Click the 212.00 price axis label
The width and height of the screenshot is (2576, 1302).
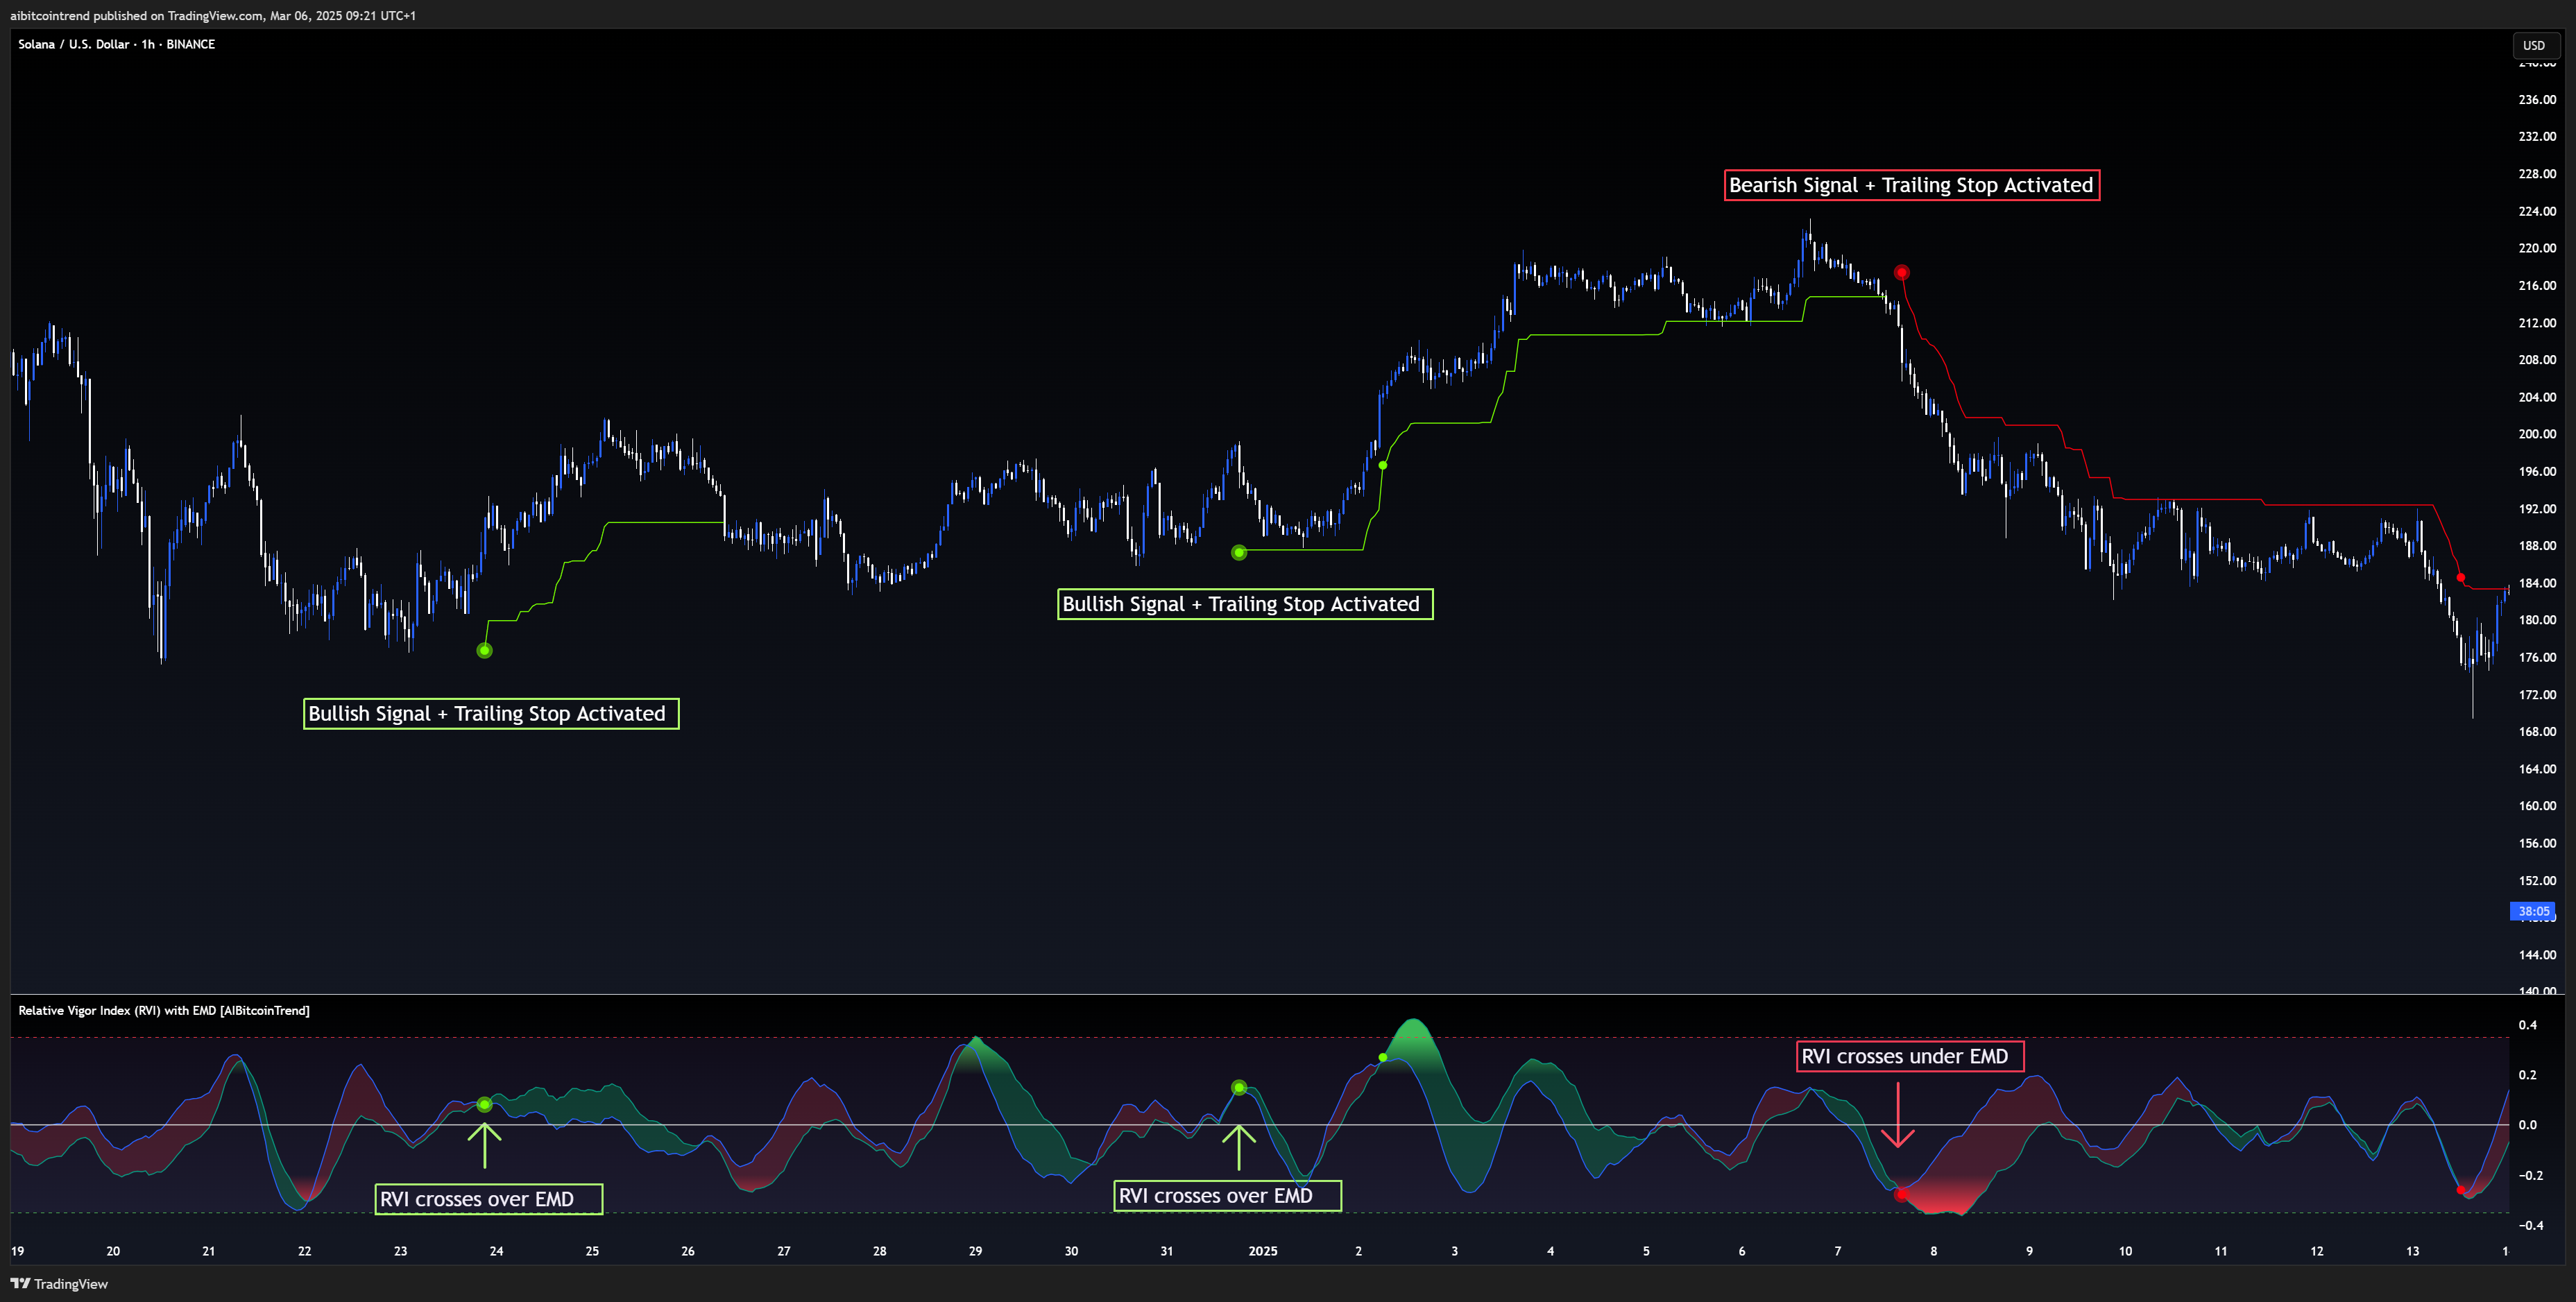click(x=2537, y=323)
